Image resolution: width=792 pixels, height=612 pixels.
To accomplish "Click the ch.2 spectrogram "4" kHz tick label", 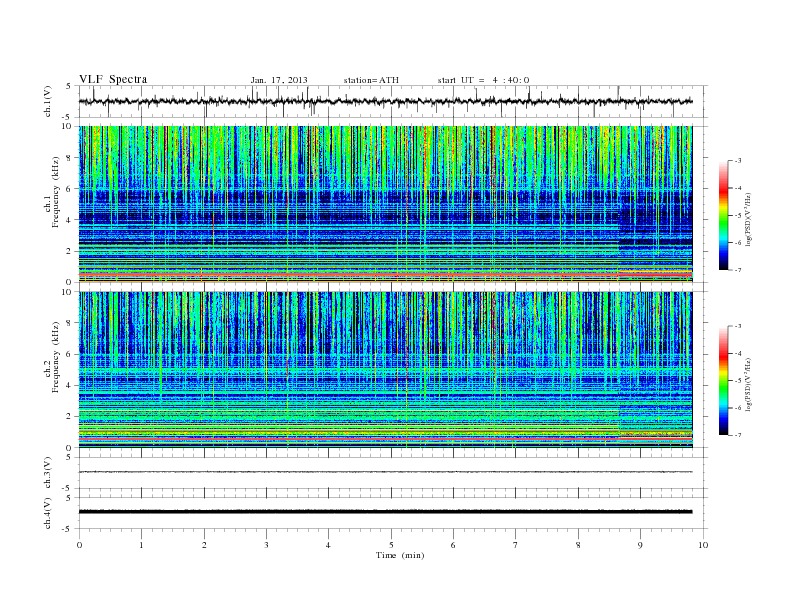I will point(69,386).
